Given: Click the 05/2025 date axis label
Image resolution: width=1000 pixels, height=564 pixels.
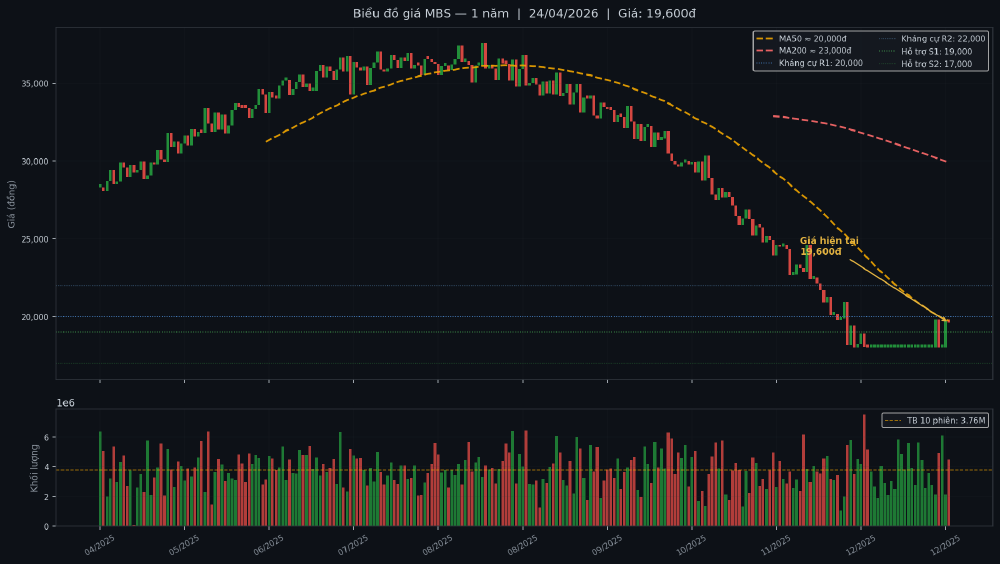Looking at the screenshot, I should pos(184,544).
